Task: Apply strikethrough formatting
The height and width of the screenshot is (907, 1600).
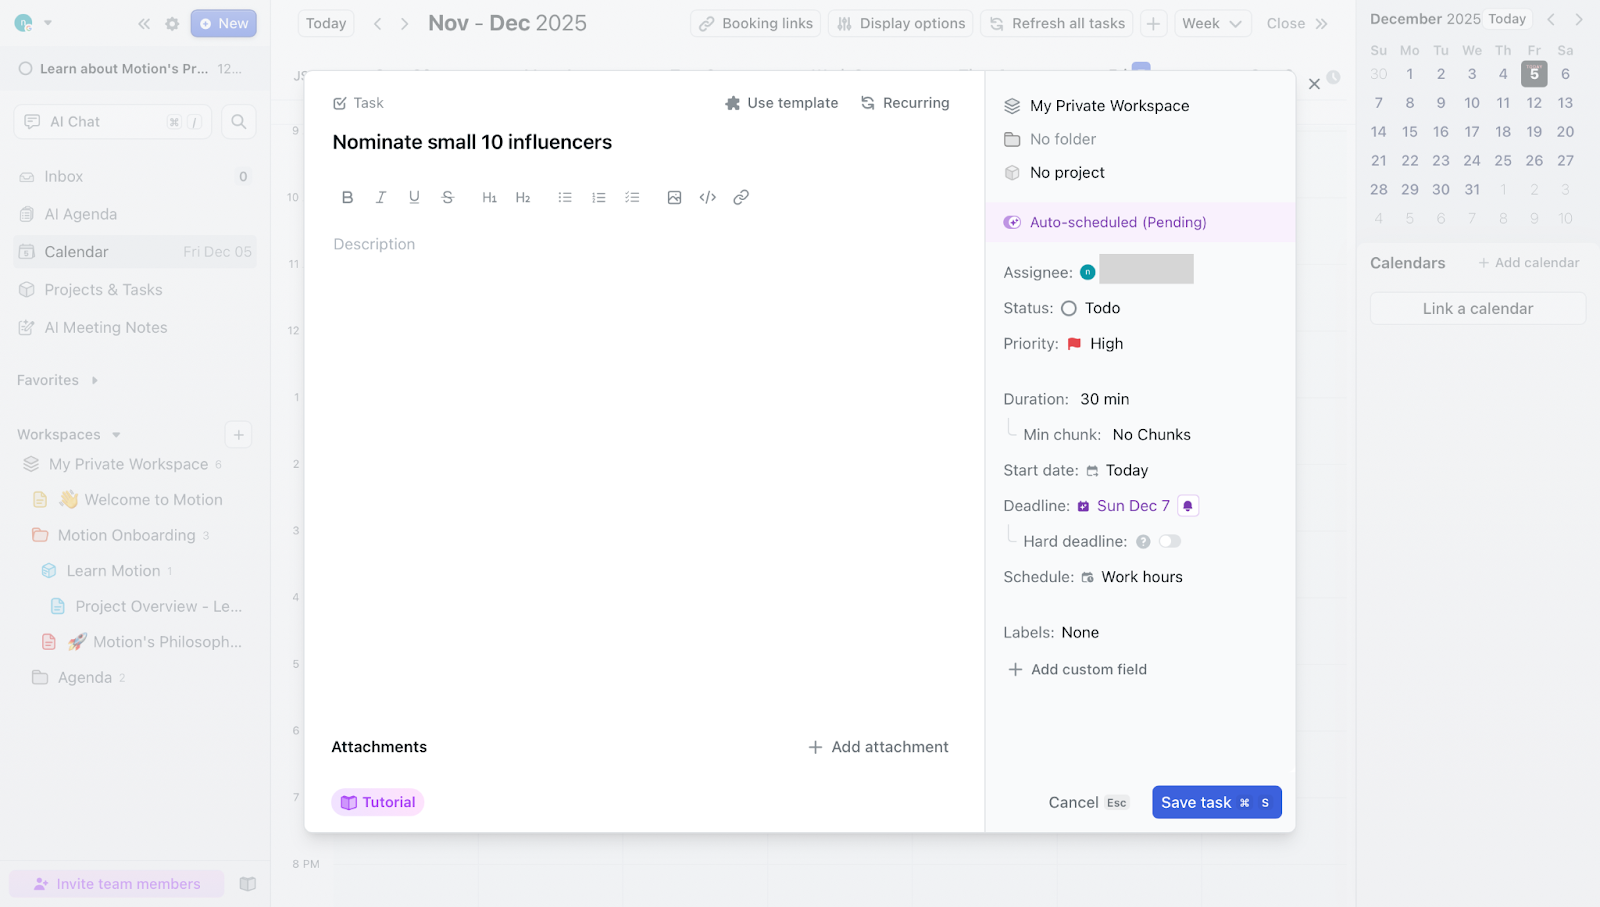Action: click(x=447, y=197)
